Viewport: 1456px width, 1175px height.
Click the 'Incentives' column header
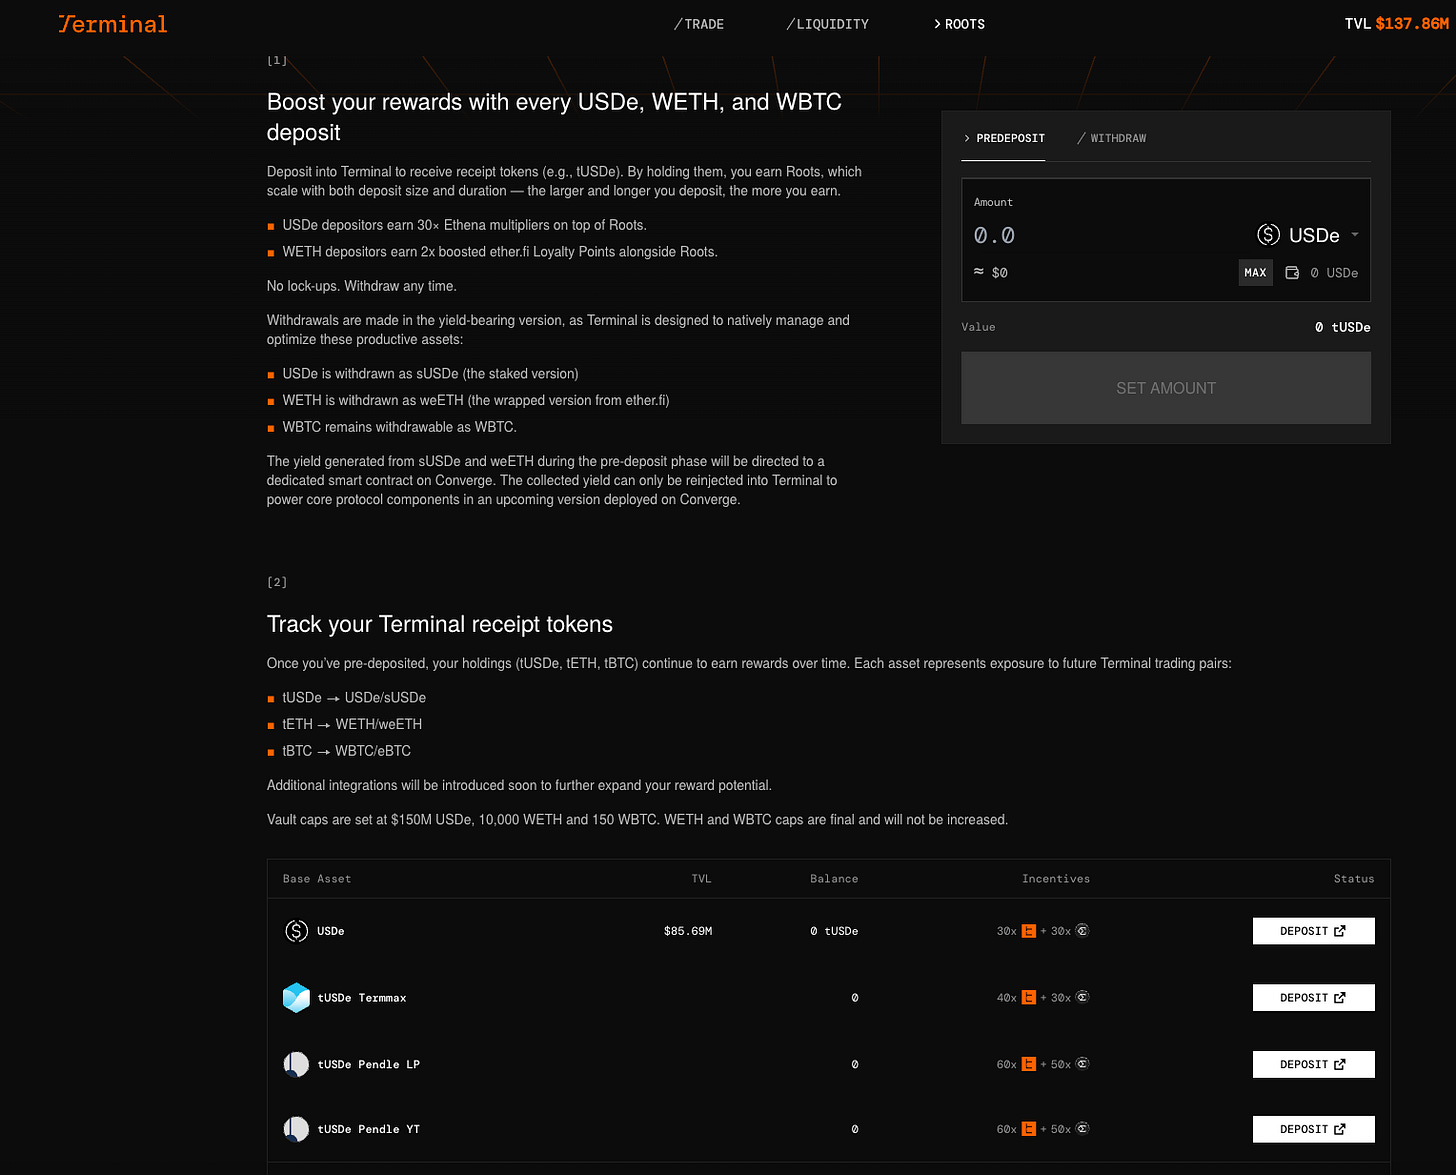coord(1056,879)
